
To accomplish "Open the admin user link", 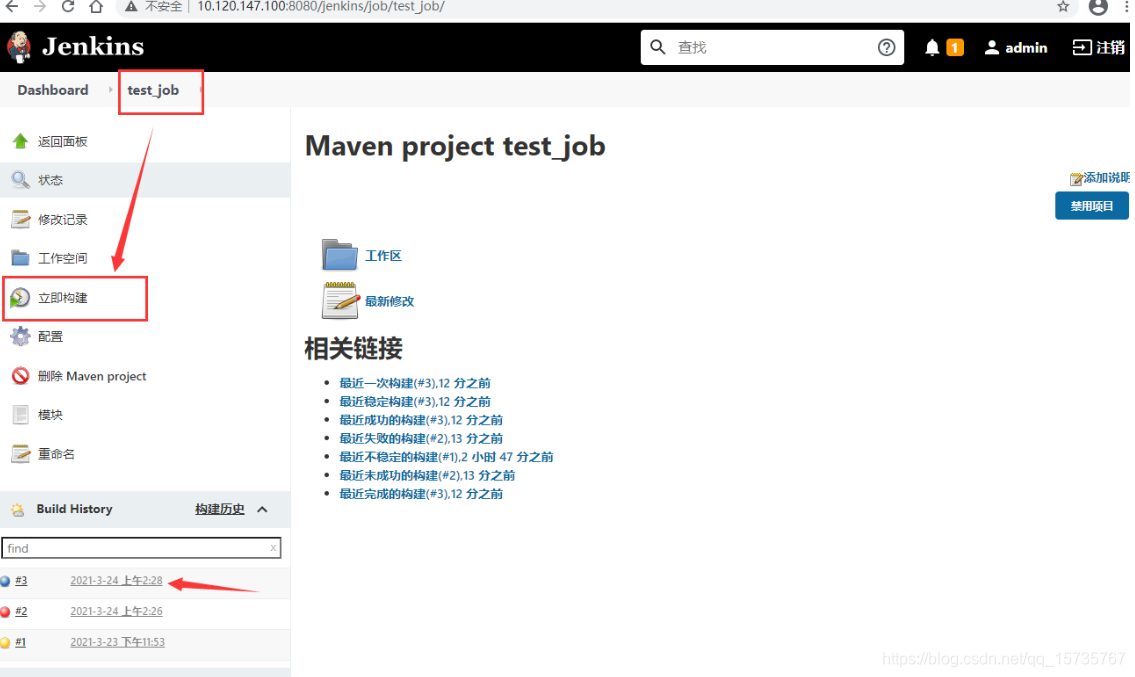I will [1016, 48].
